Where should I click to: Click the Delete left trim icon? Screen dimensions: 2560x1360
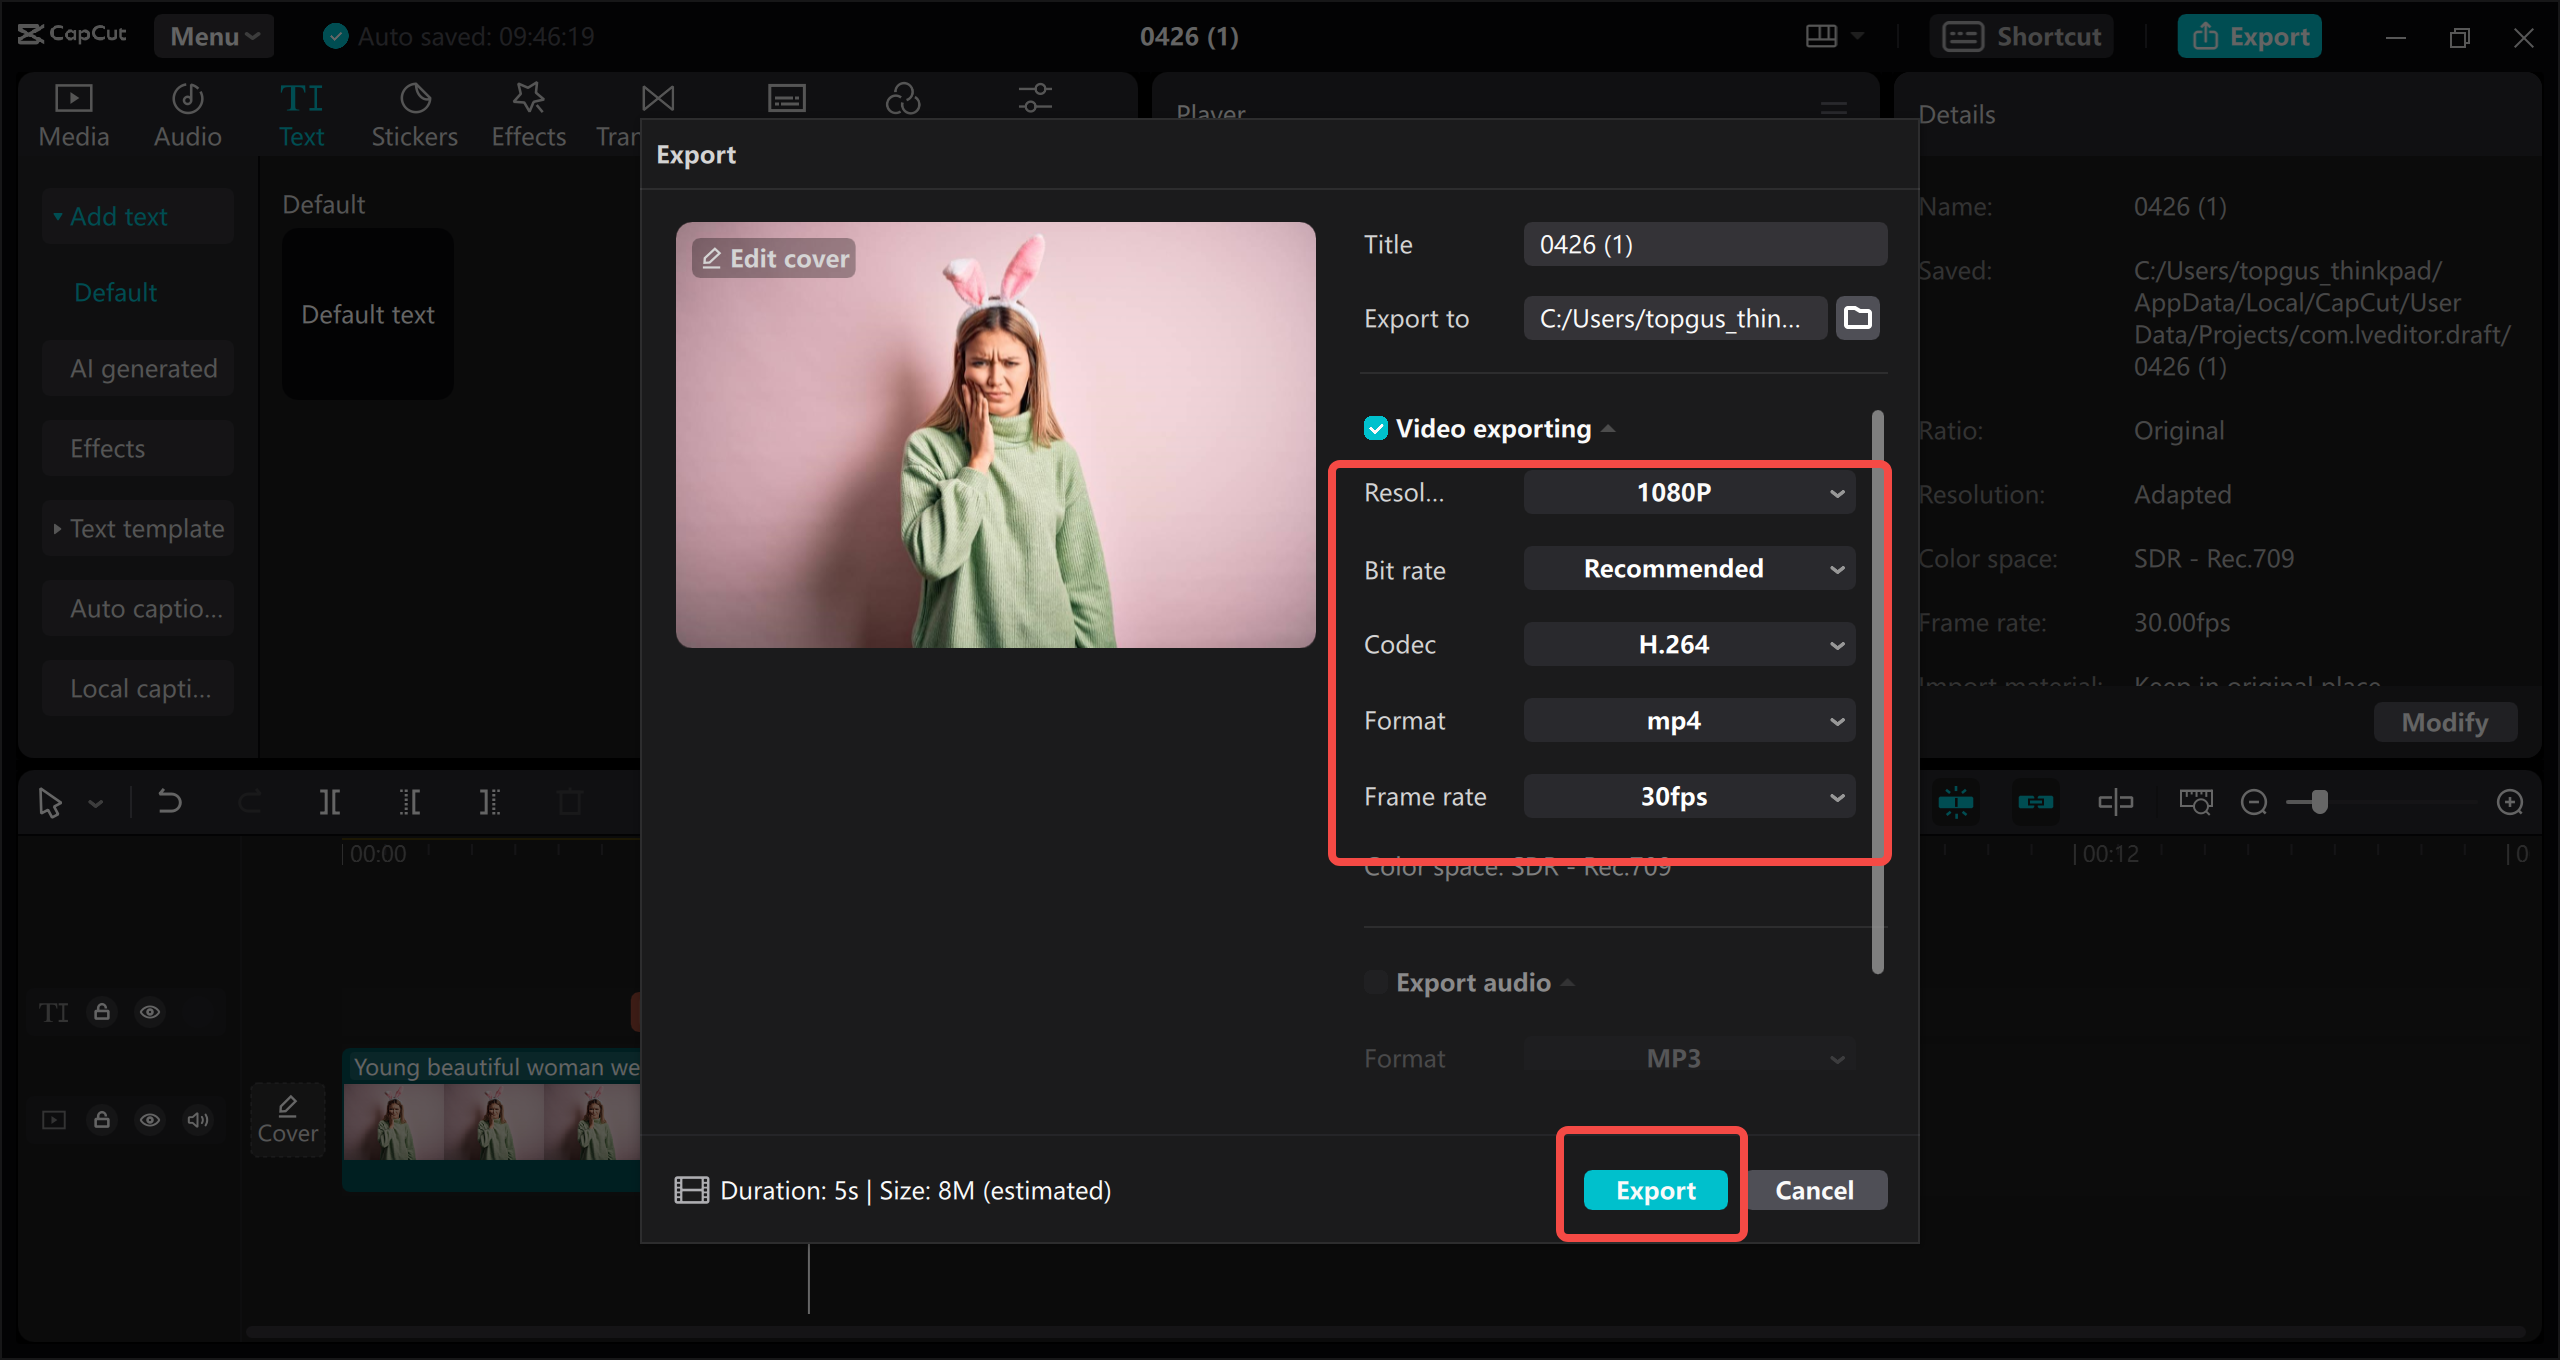410,802
